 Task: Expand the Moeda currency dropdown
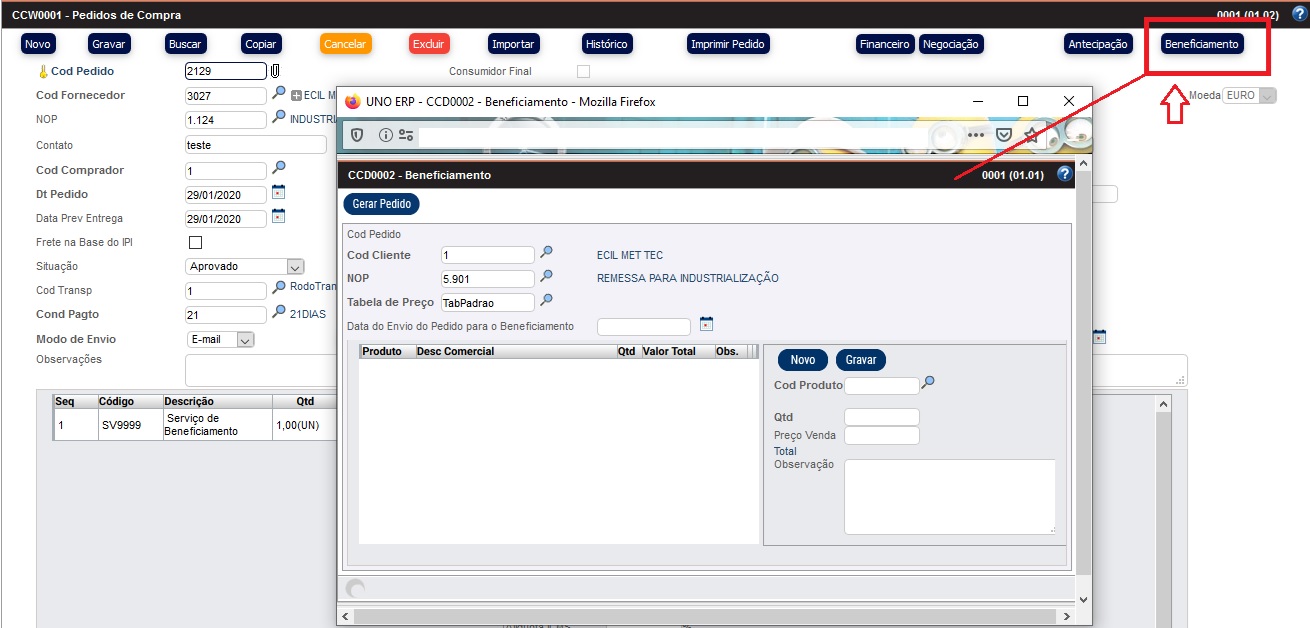click(x=1268, y=96)
